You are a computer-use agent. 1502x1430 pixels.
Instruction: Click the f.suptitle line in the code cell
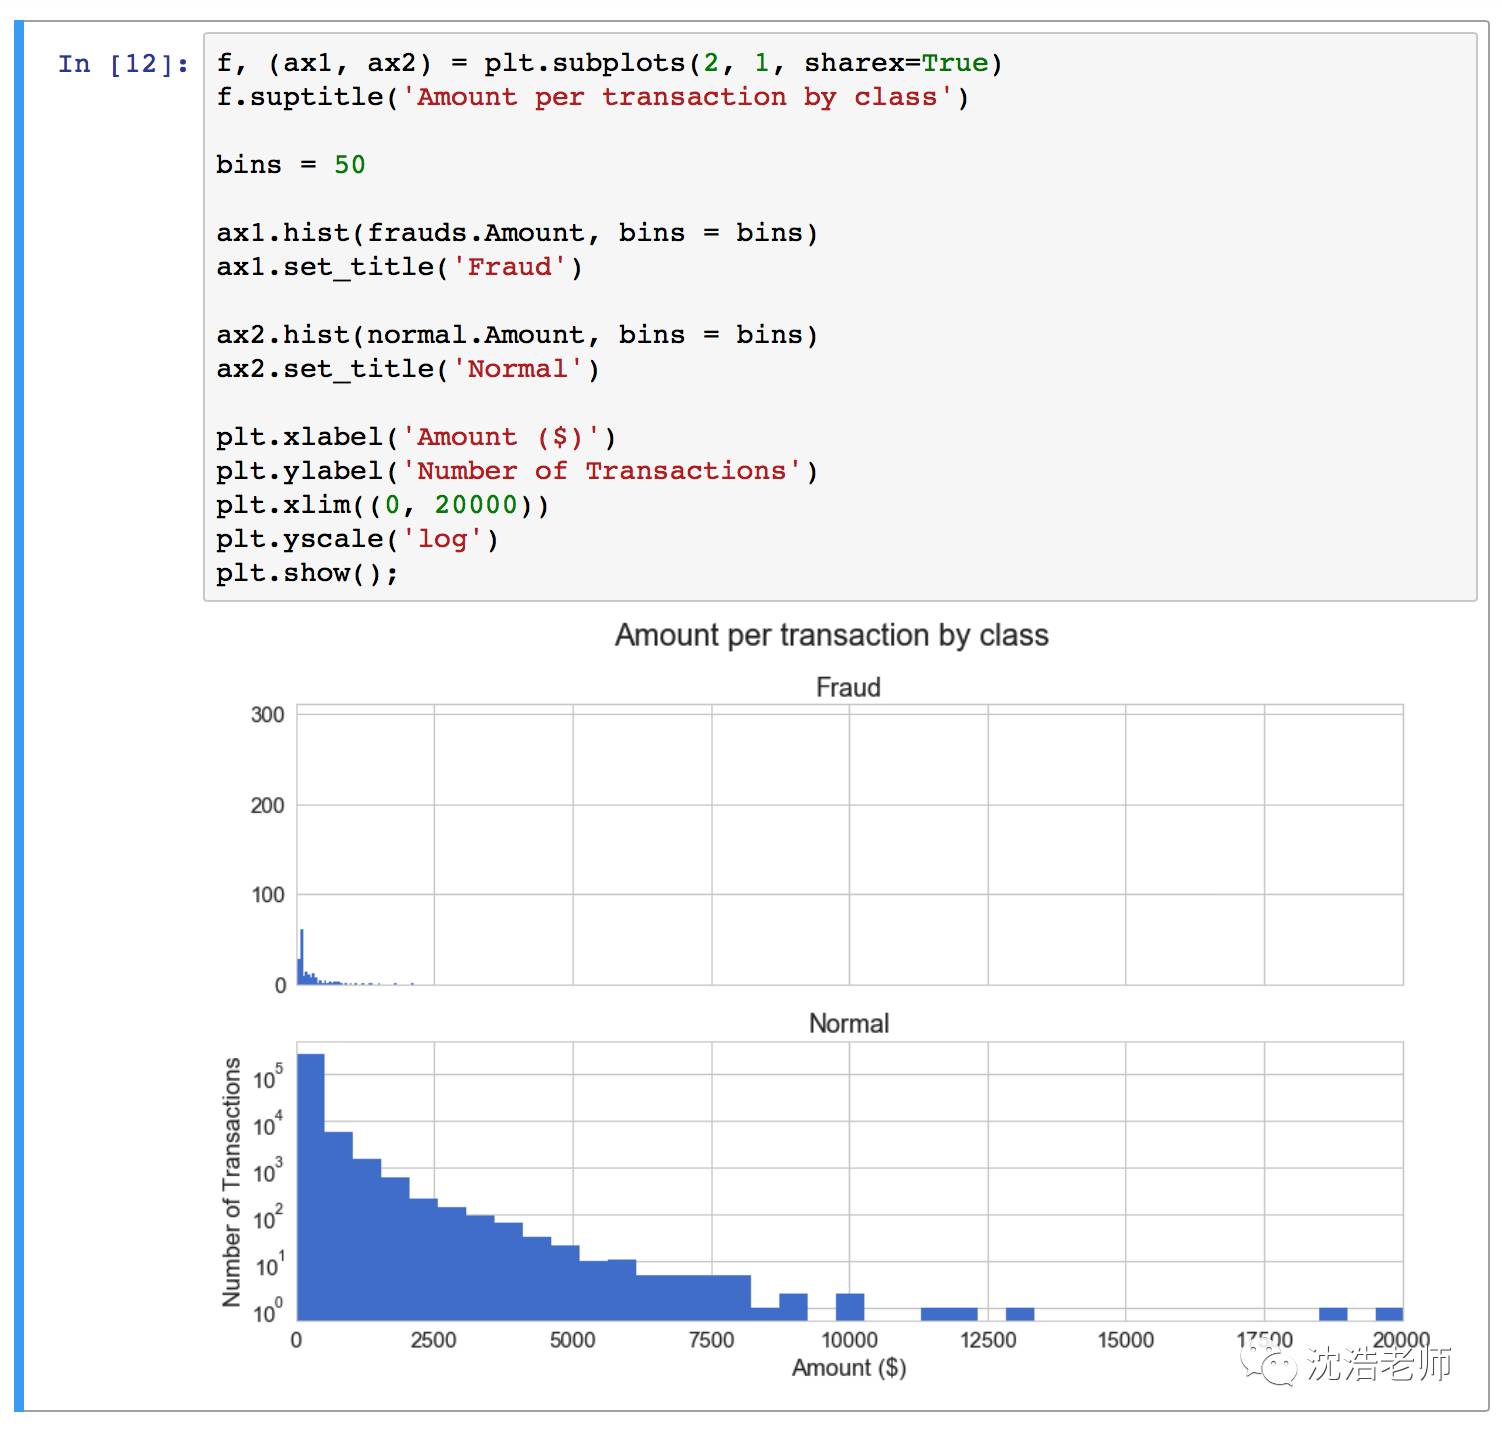592,97
